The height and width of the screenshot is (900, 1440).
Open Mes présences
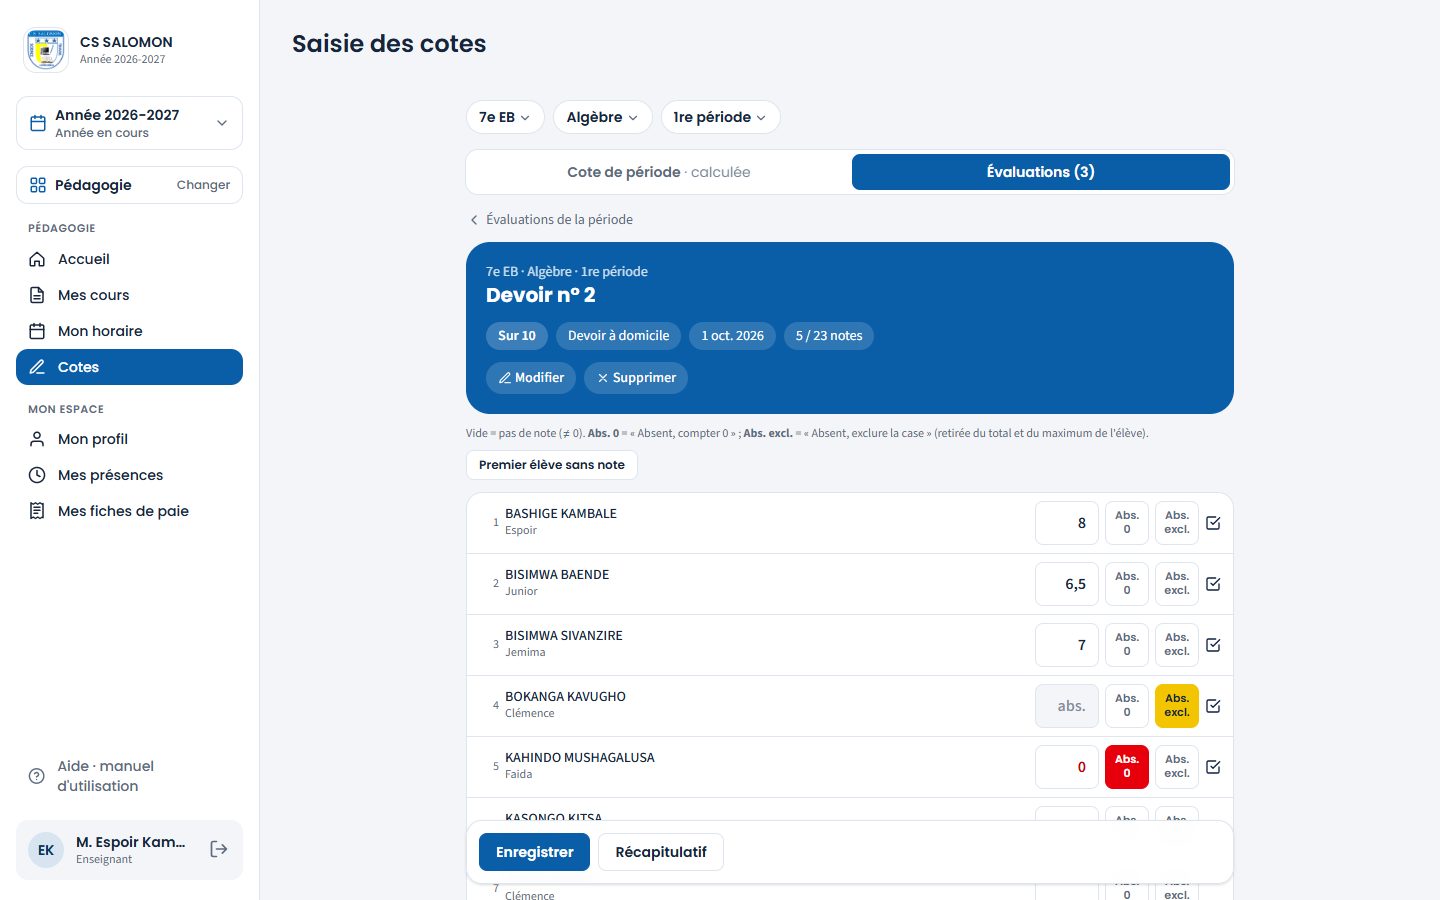(129, 475)
